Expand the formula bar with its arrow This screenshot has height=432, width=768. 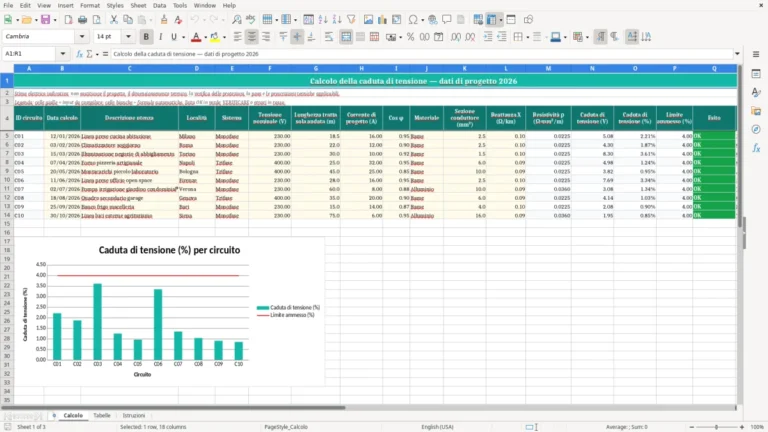(x=737, y=54)
